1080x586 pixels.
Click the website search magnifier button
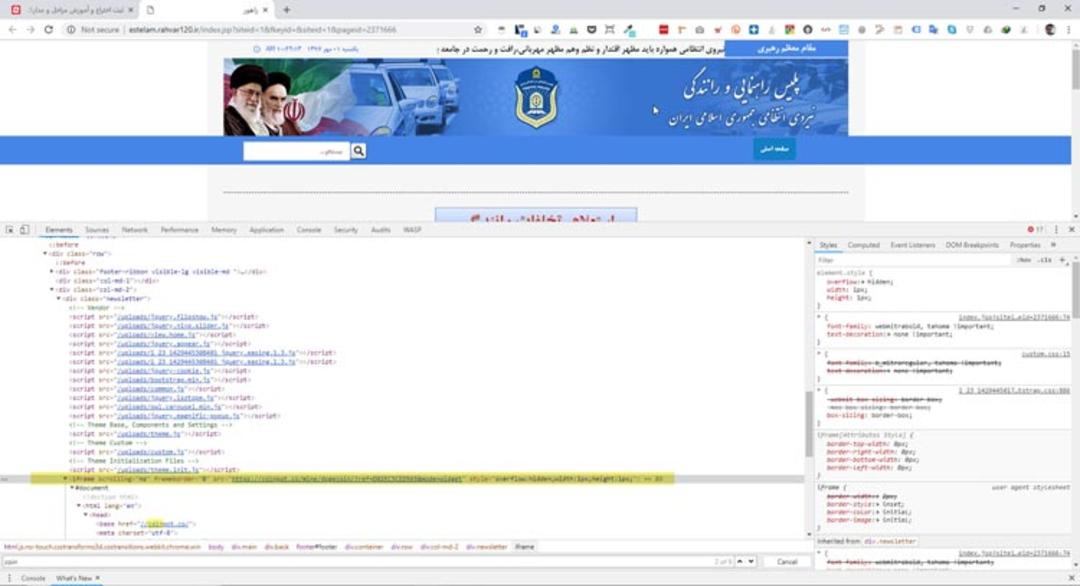[x=358, y=151]
